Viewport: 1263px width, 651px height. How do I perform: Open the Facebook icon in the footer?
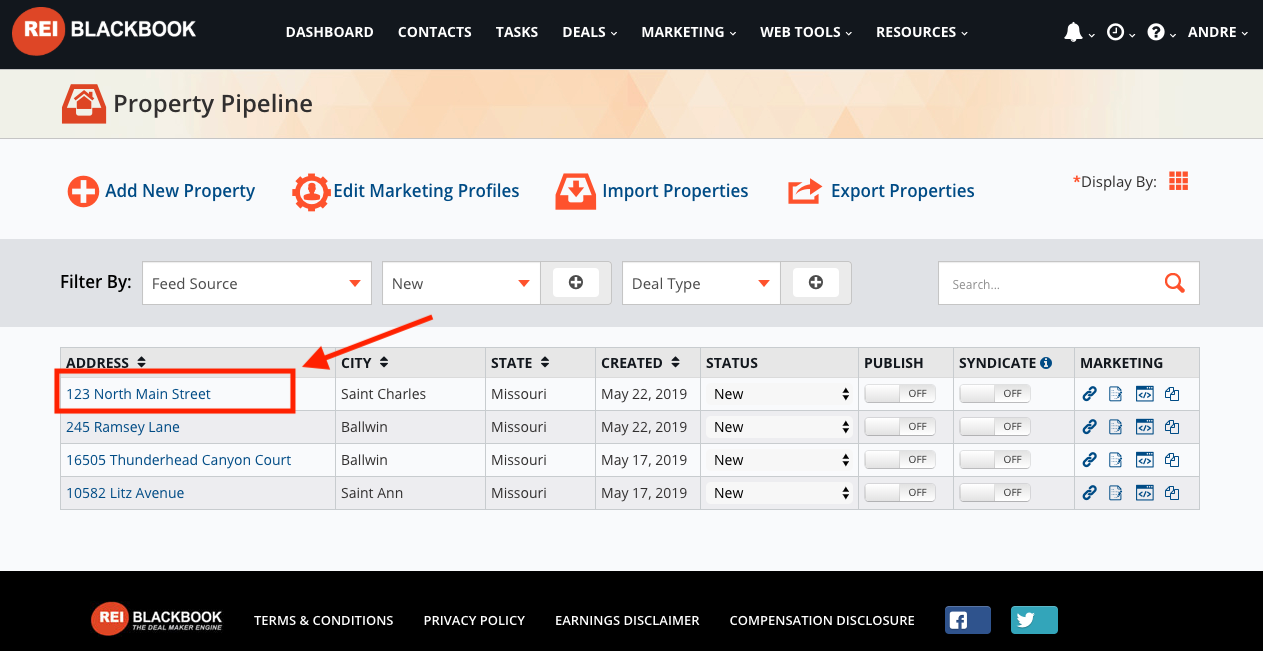pyautogui.click(x=968, y=620)
